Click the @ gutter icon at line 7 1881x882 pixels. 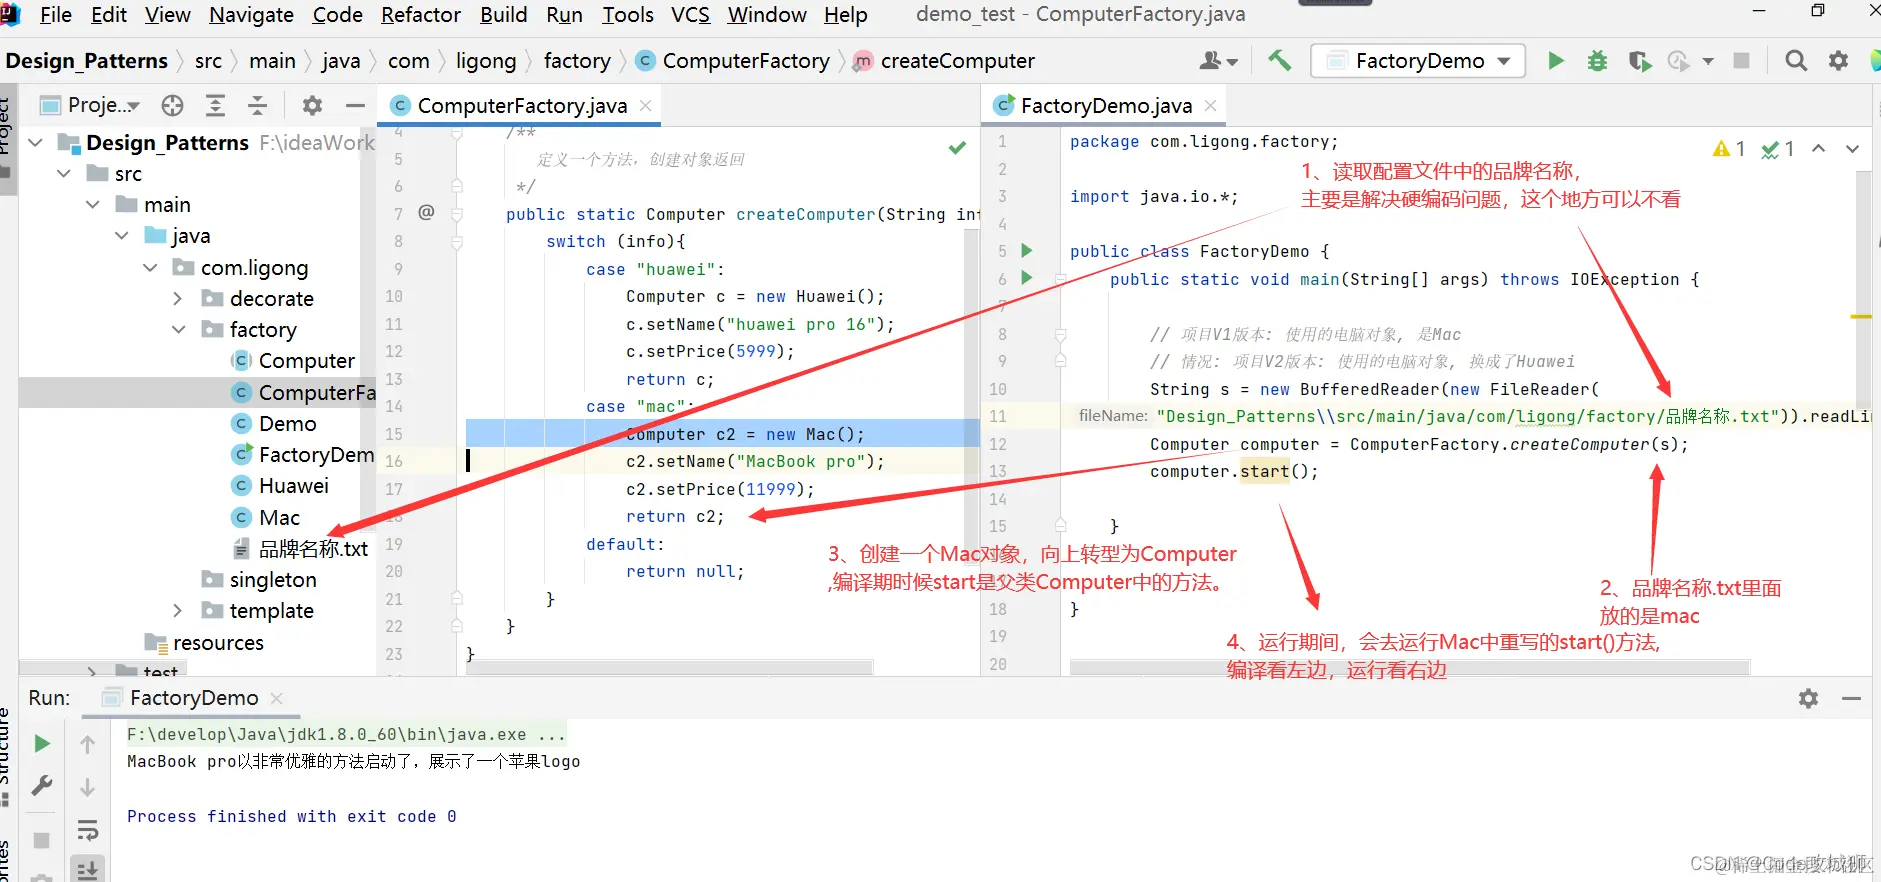click(426, 212)
